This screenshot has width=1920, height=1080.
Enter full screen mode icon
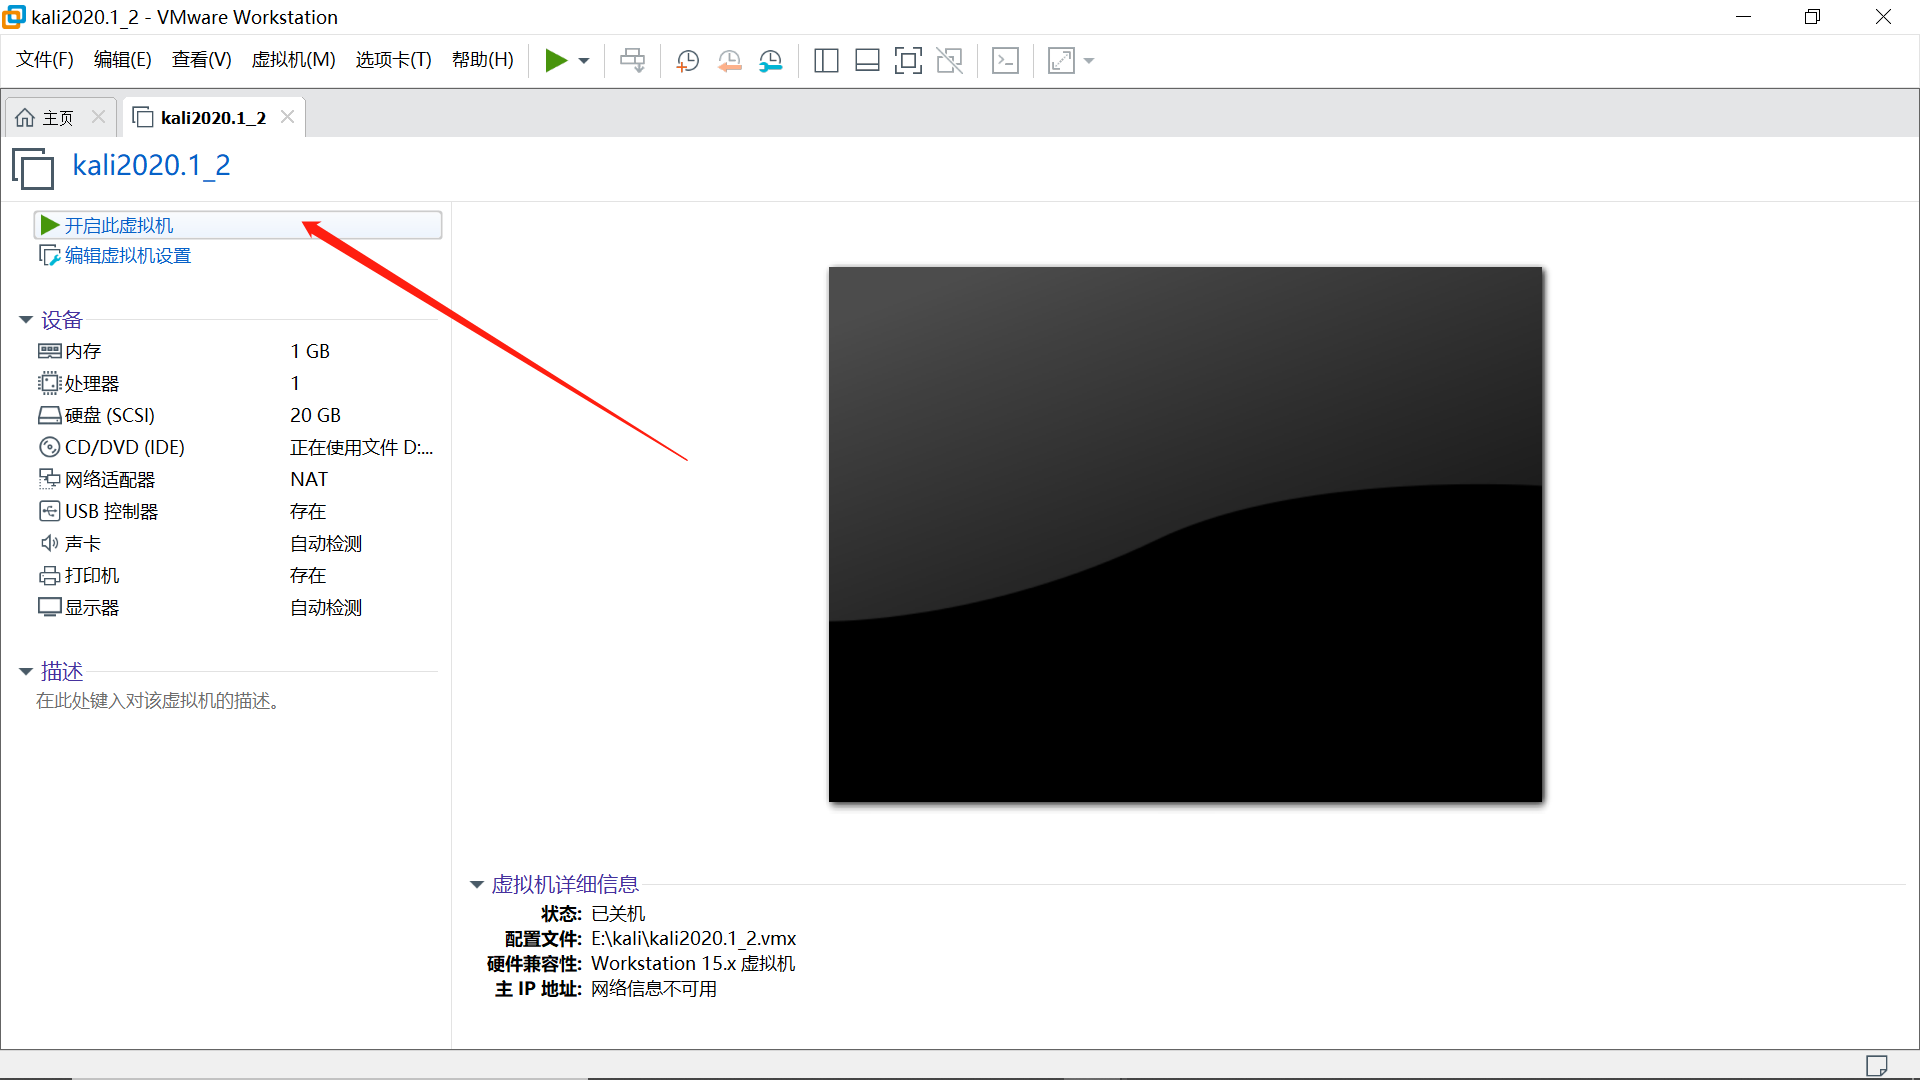click(x=908, y=61)
